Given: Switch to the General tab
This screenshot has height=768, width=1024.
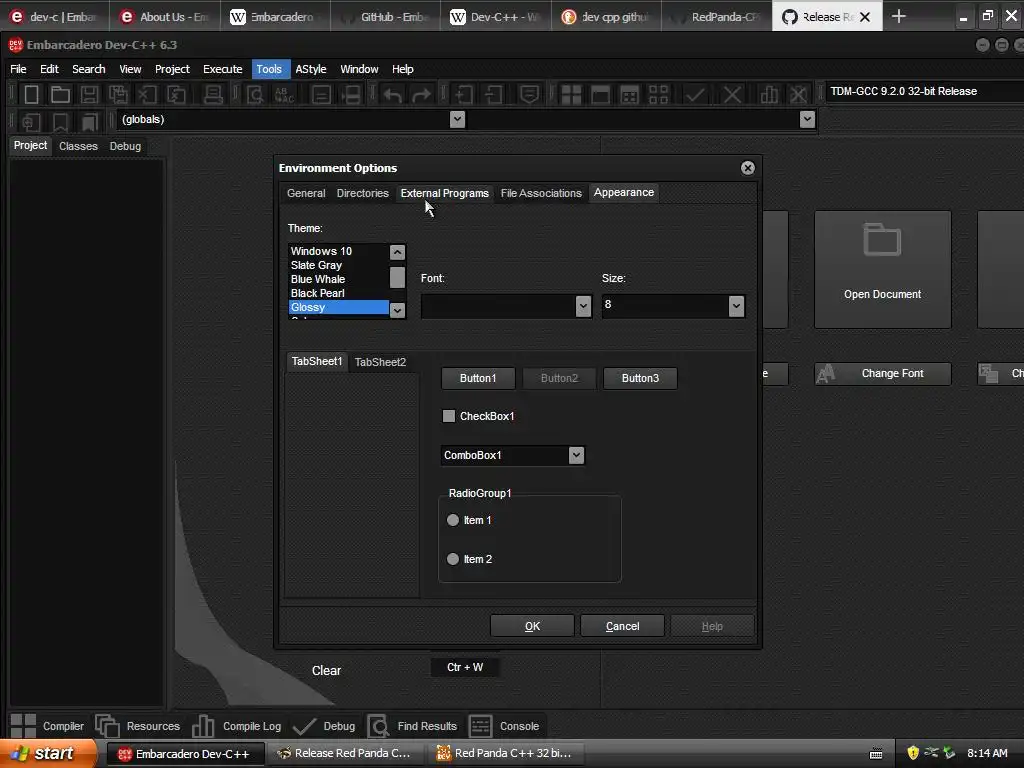Looking at the screenshot, I should click(x=306, y=193).
